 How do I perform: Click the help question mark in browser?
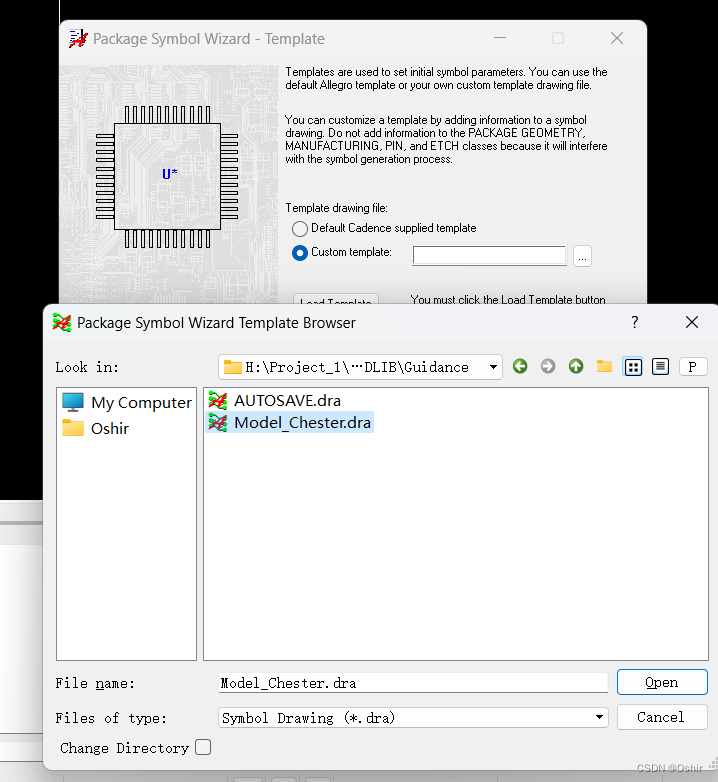click(x=634, y=322)
